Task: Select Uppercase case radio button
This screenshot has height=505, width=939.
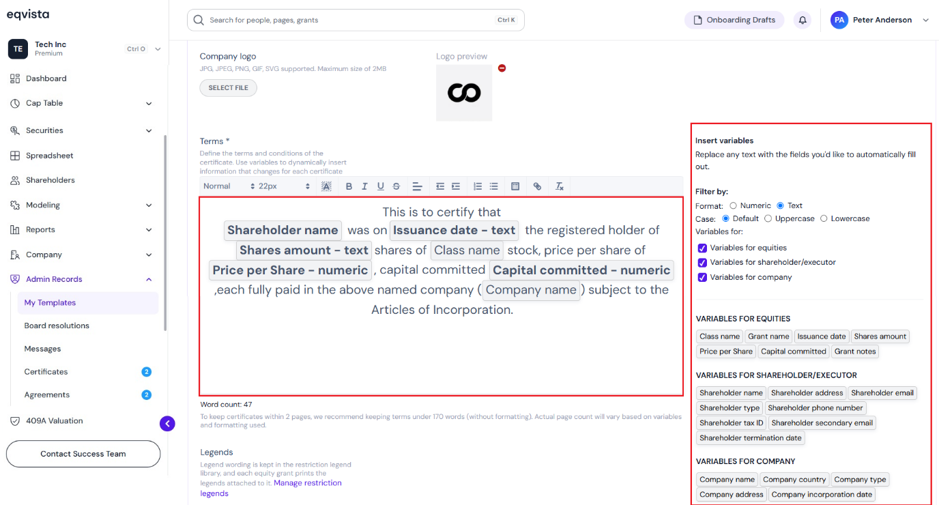Action: click(768, 219)
